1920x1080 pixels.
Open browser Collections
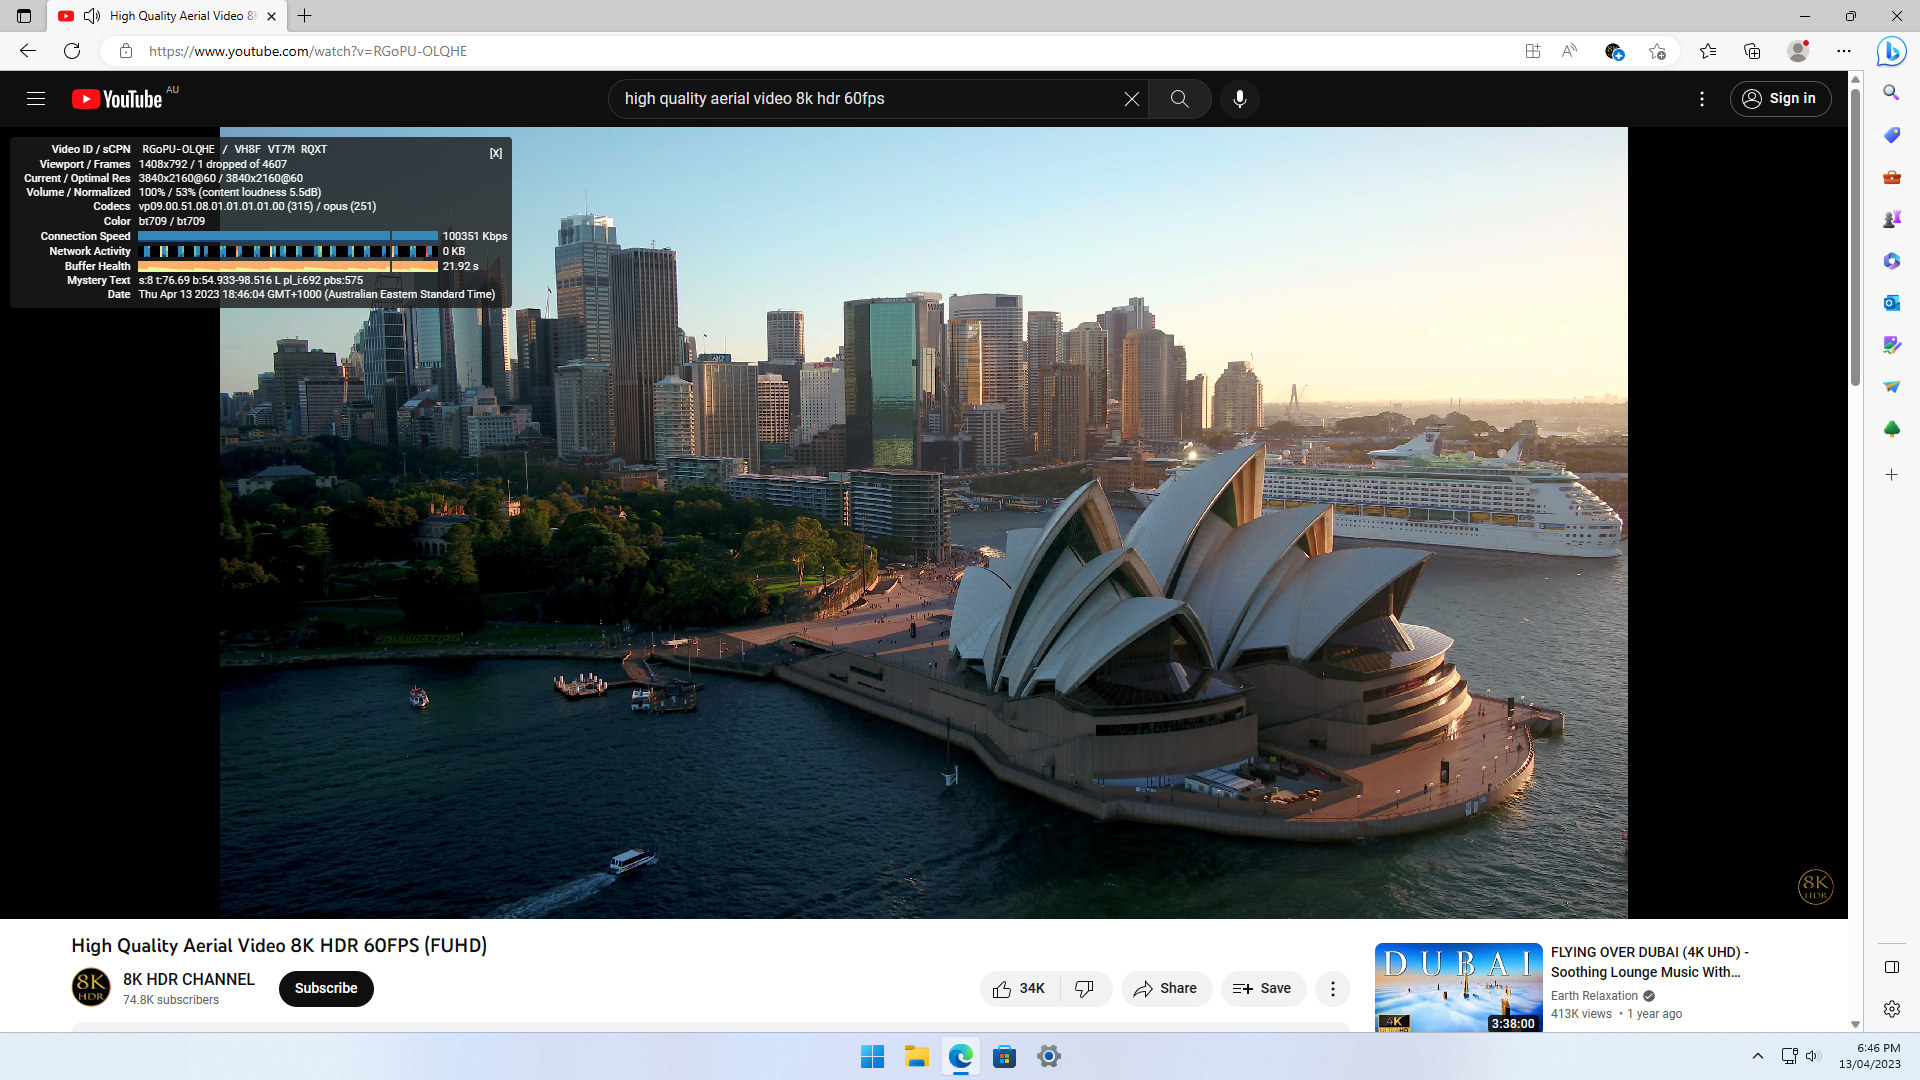coord(1752,51)
